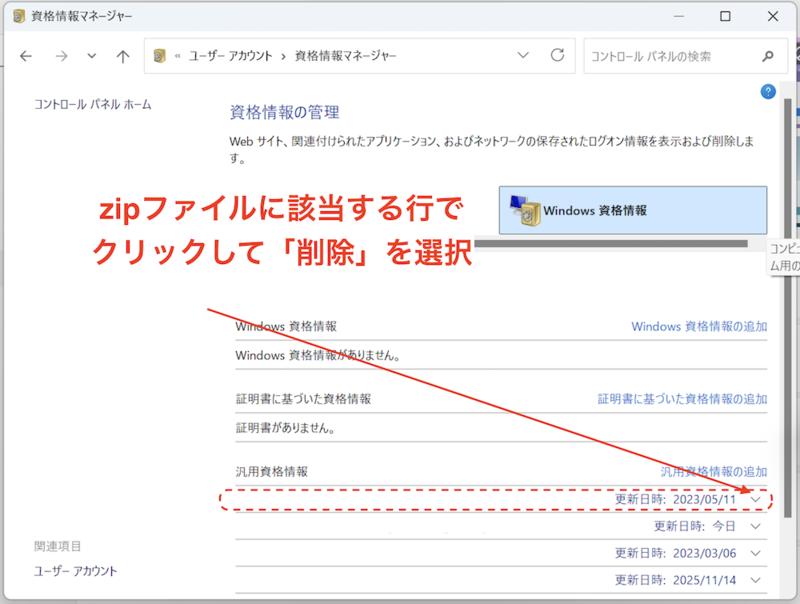Go back with the left arrow button
Screen dimensions: 800x604
coord(26,56)
